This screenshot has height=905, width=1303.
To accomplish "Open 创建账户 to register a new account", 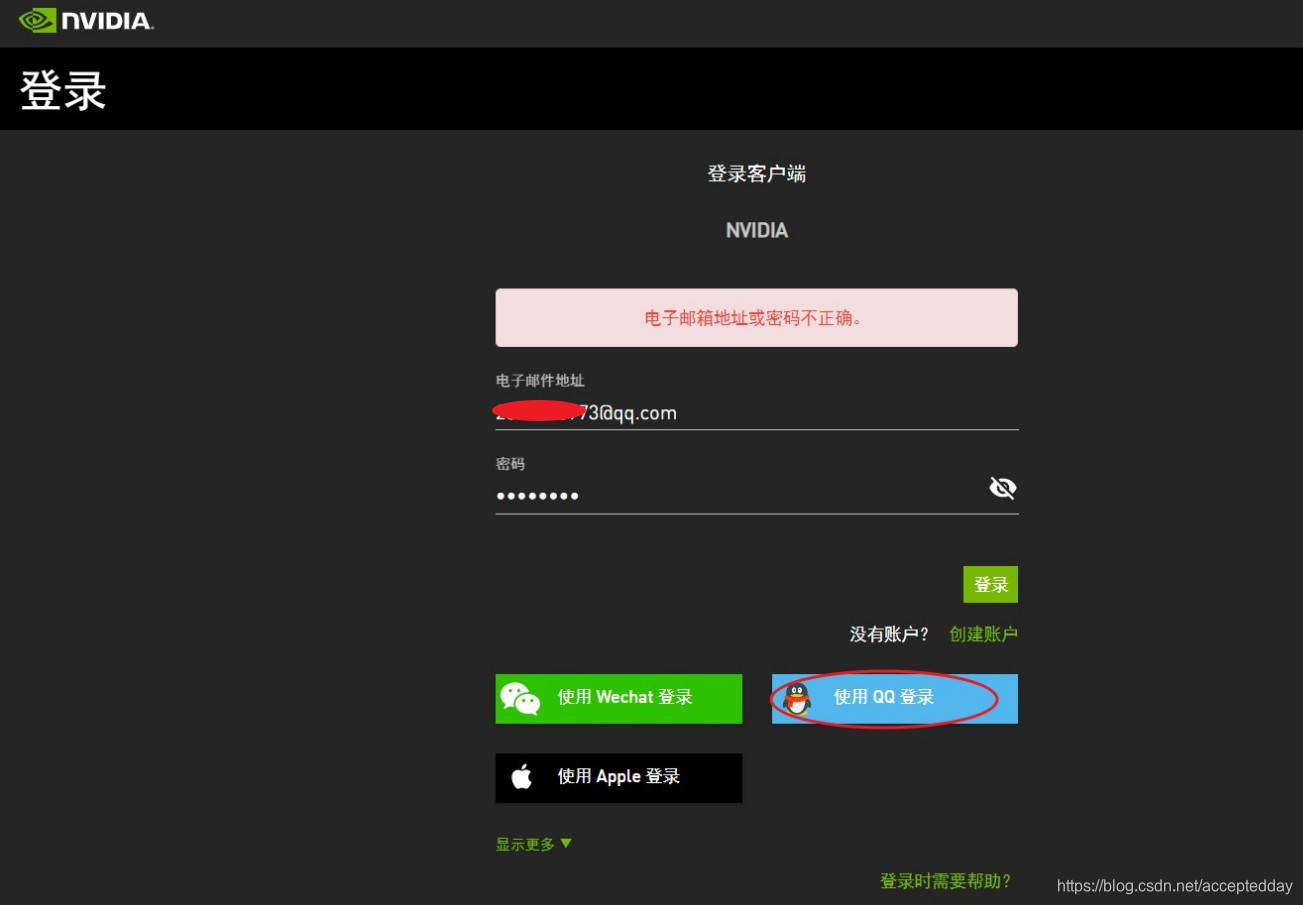I will pyautogui.click(x=983, y=634).
